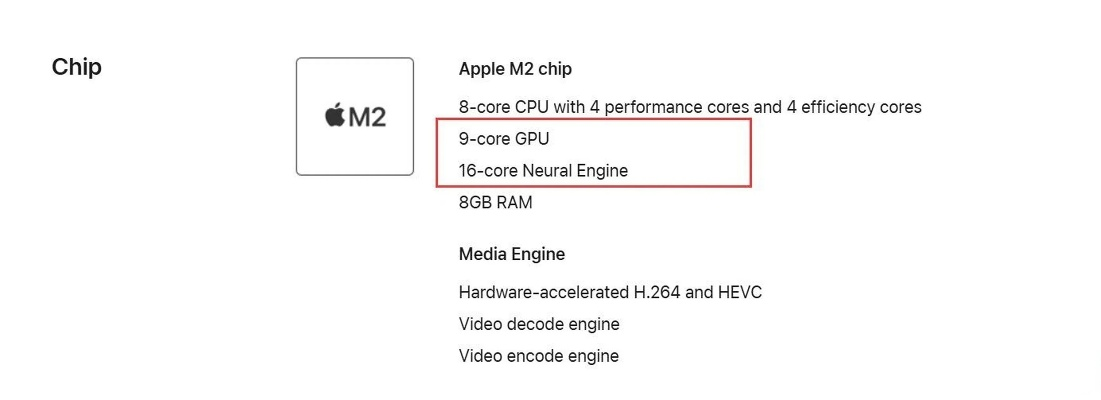This screenshot has height=400, width=1101.
Task: Click the words "Neural Engine"
Action: [x=575, y=171]
